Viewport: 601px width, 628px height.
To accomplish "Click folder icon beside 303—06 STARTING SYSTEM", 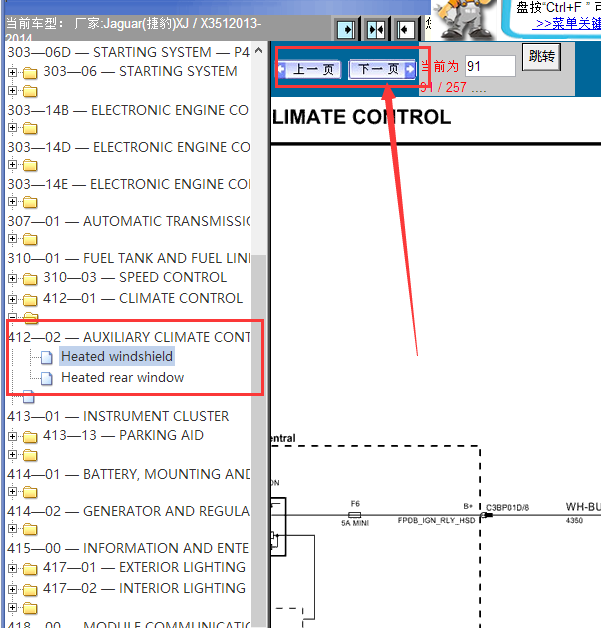I will point(30,73).
